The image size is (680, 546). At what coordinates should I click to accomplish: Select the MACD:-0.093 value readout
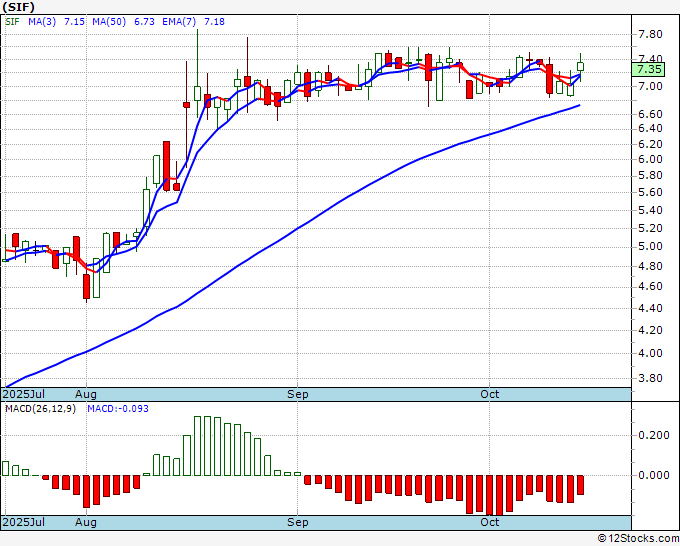coord(118,409)
